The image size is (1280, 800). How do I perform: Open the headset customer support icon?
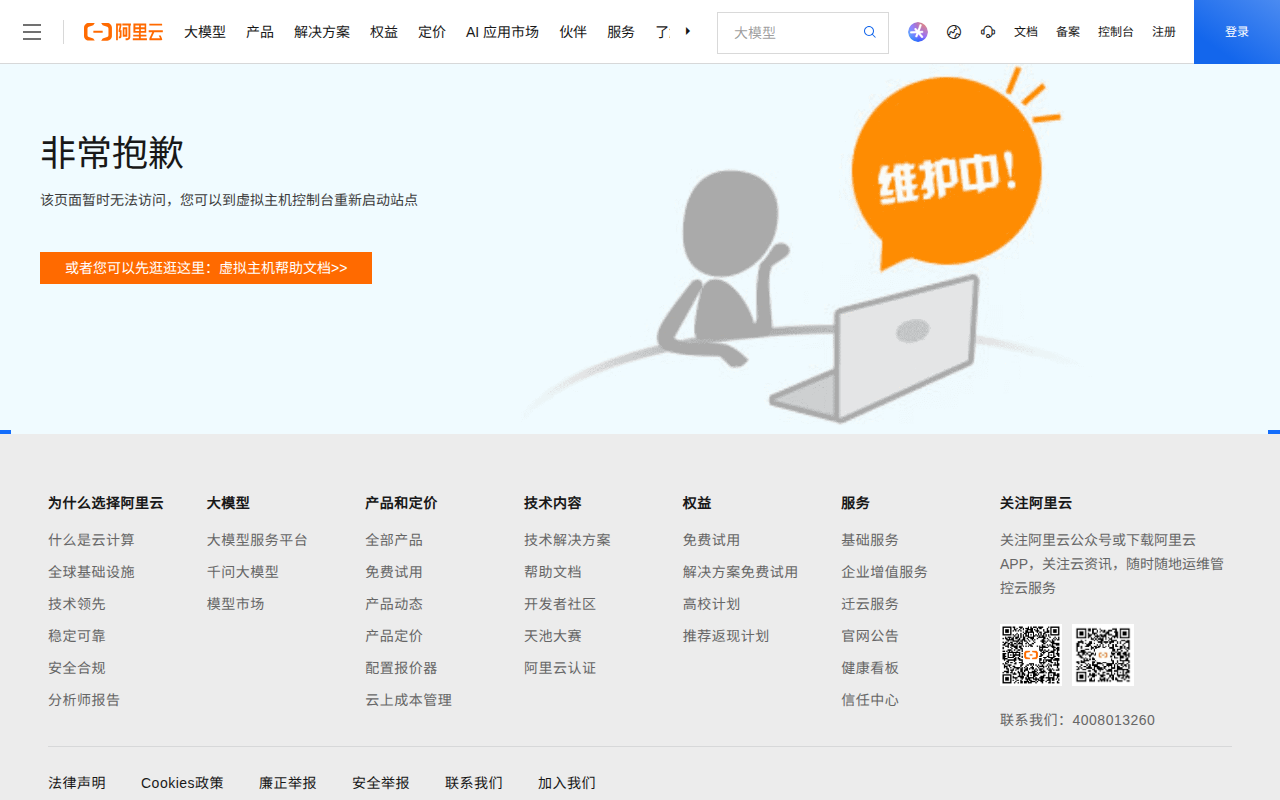coord(988,32)
